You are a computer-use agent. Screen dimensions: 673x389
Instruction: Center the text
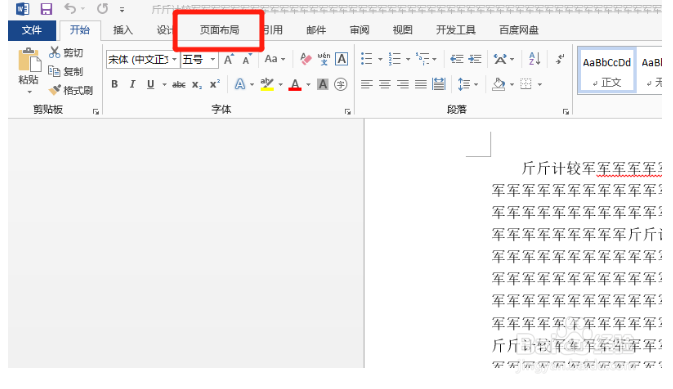click(385, 84)
